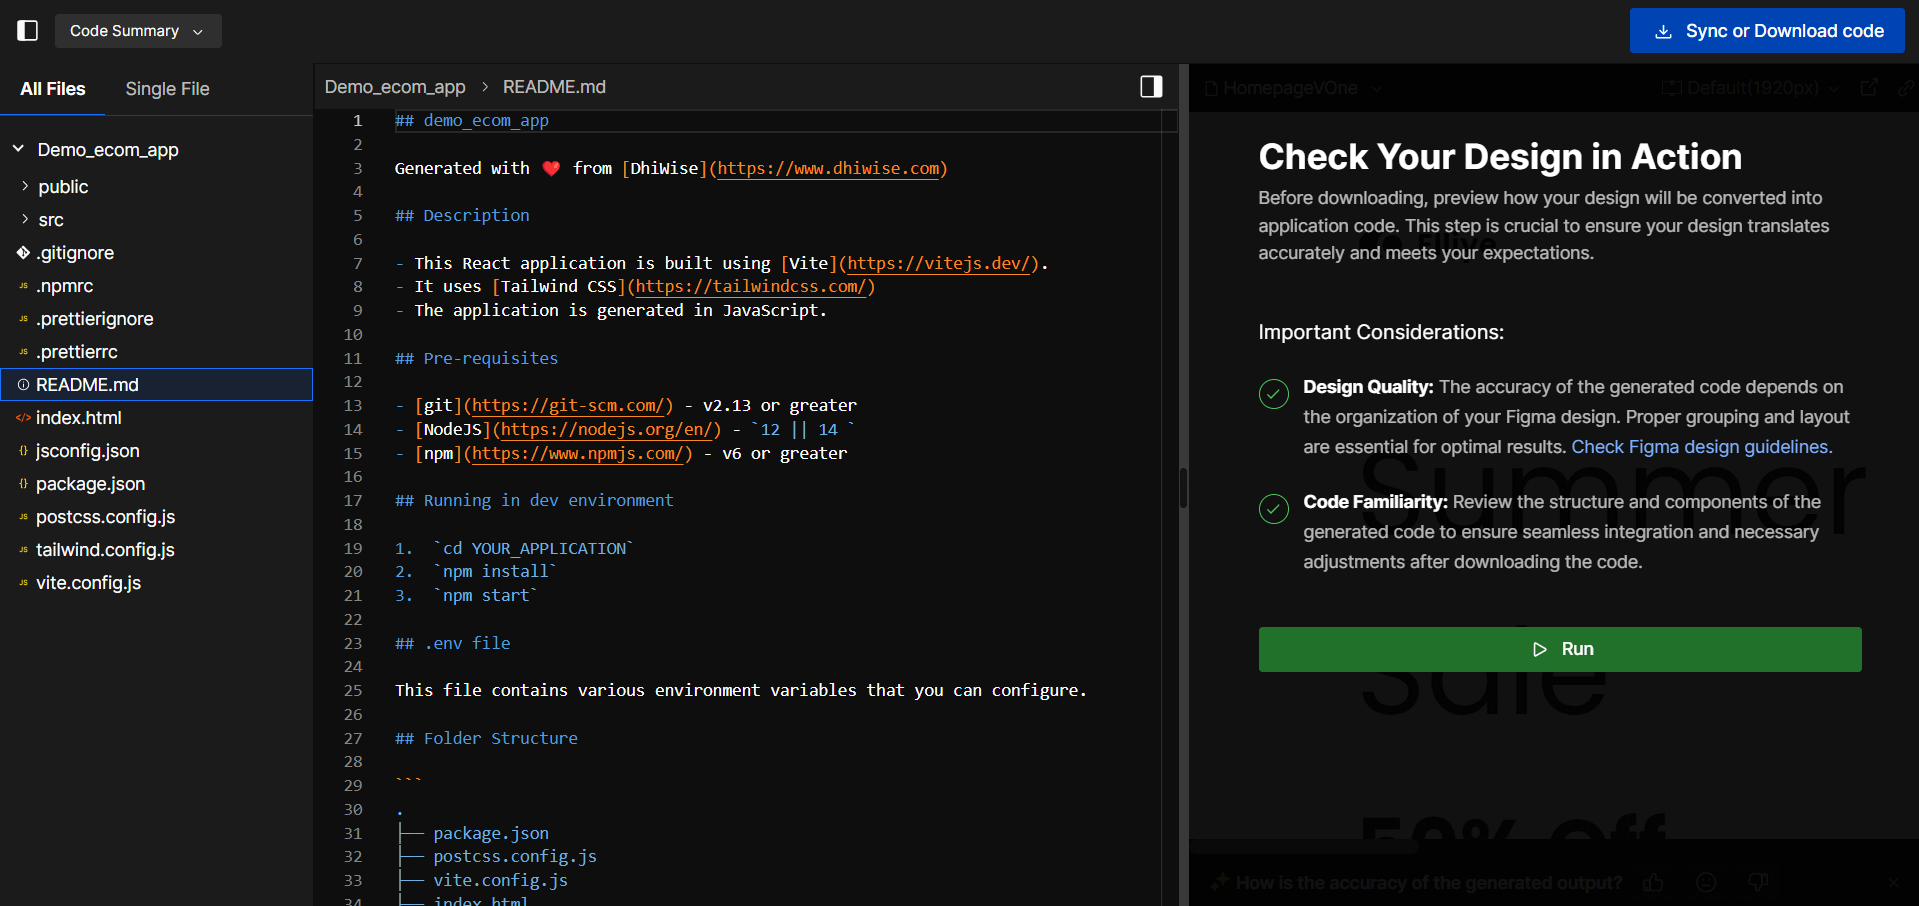Click the copy link icon
1919x906 pixels.
click(1906, 88)
